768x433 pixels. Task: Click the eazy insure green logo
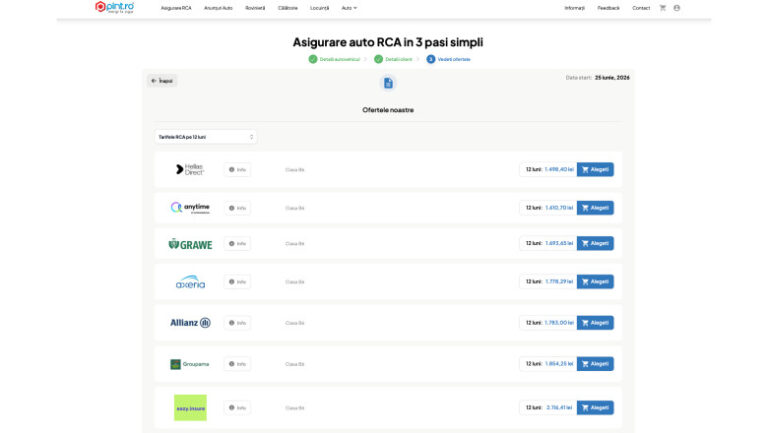point(190,408)
